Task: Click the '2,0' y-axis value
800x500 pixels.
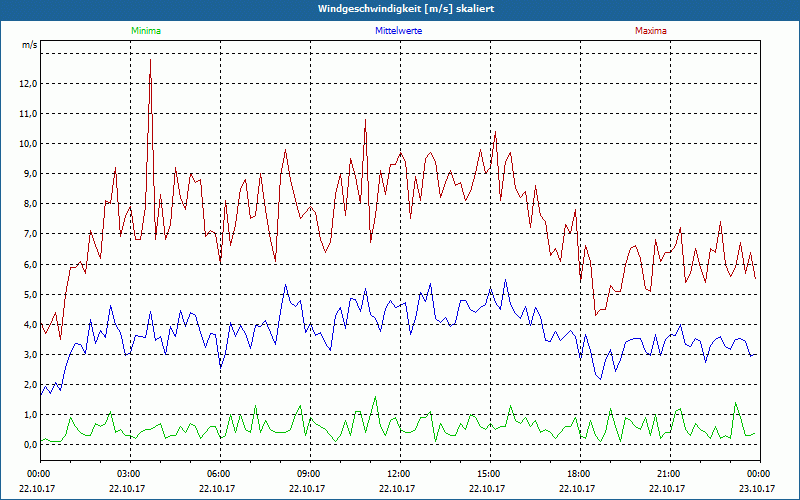Action: [x=30, y=385]
